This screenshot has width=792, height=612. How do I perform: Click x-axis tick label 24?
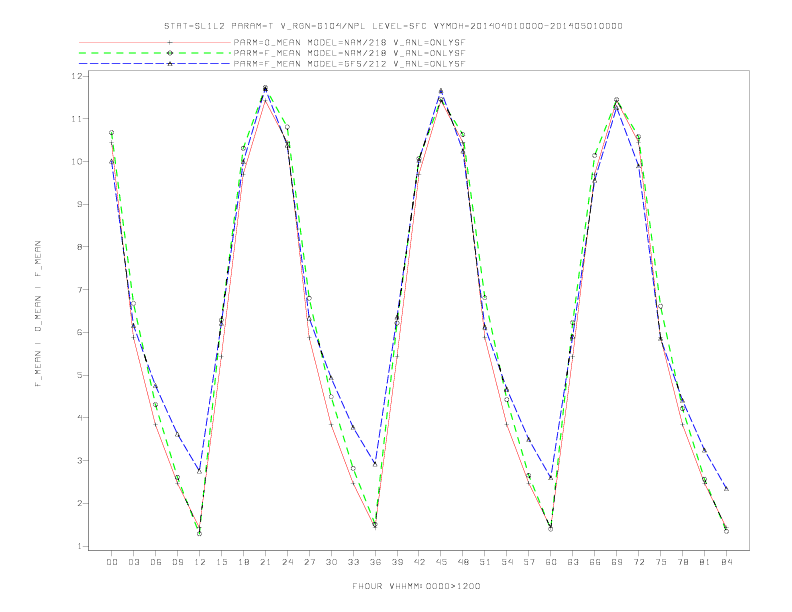pos(287,562)
